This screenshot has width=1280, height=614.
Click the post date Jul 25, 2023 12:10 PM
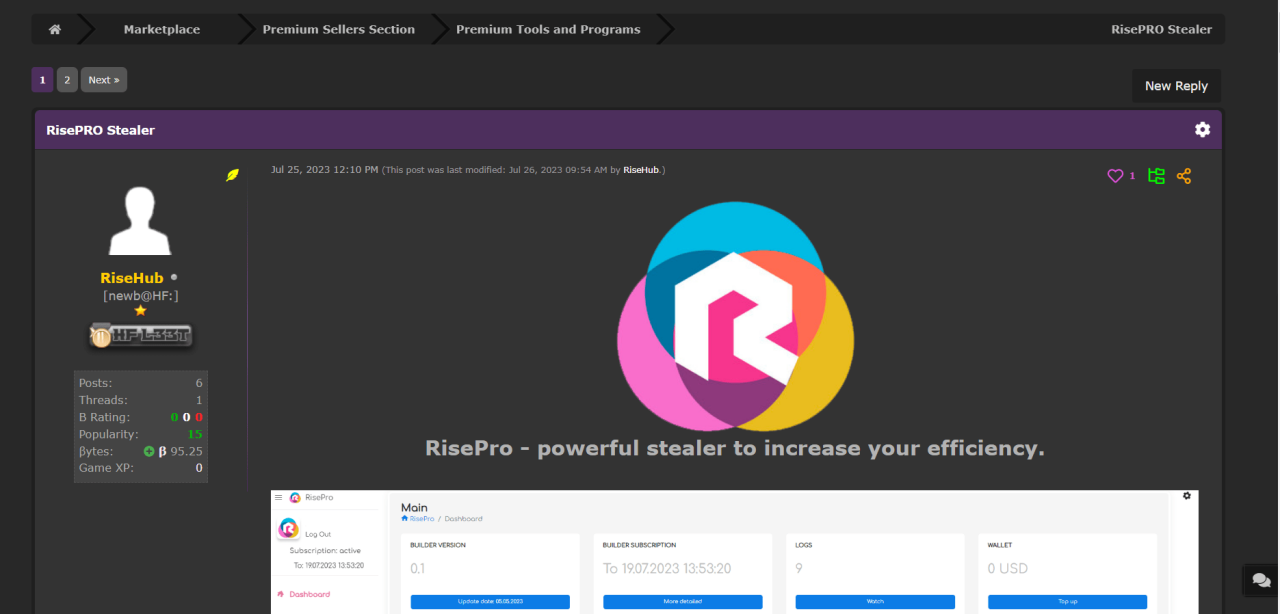point(324,170)
